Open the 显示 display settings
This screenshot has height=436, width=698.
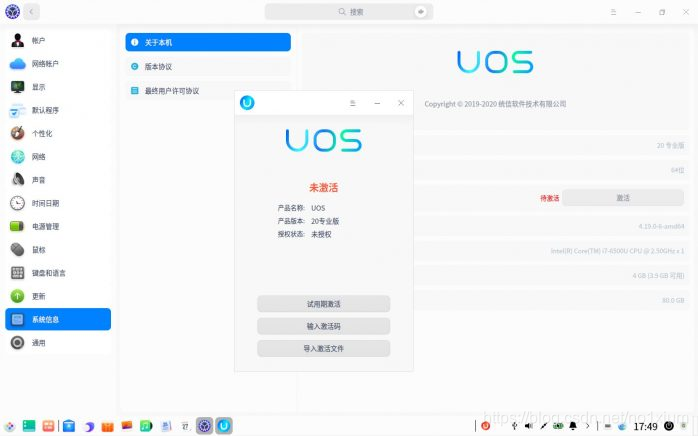coord(58,87)
